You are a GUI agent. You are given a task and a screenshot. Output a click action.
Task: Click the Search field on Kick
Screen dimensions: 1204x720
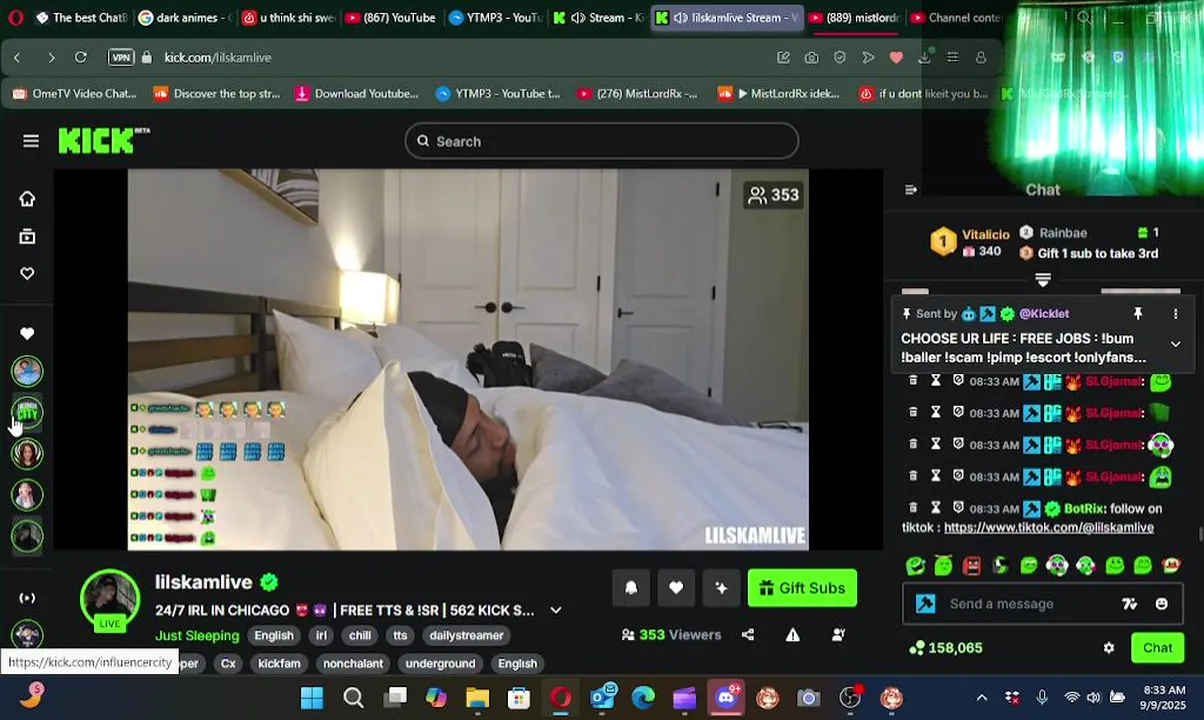[x=601, y=141]
